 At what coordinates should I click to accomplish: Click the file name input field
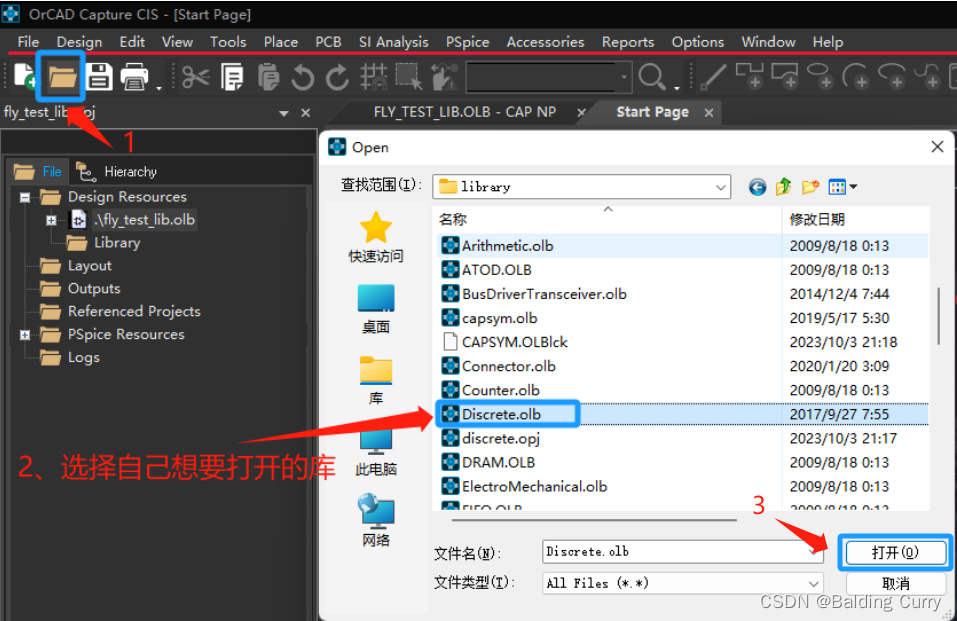click(674, 551)
